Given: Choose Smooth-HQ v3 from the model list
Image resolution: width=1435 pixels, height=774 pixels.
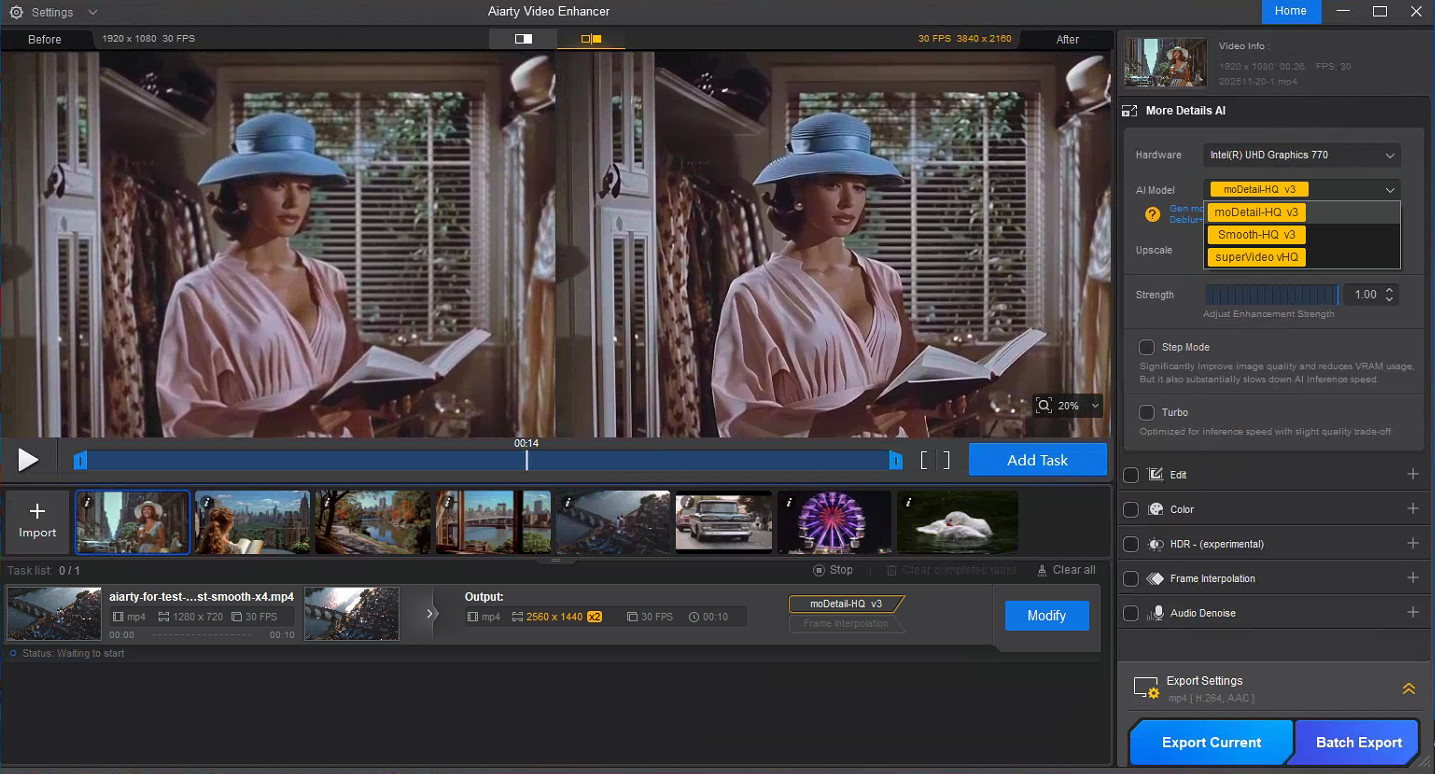Looking at the screenshot, I should (x=1256, y=235).
